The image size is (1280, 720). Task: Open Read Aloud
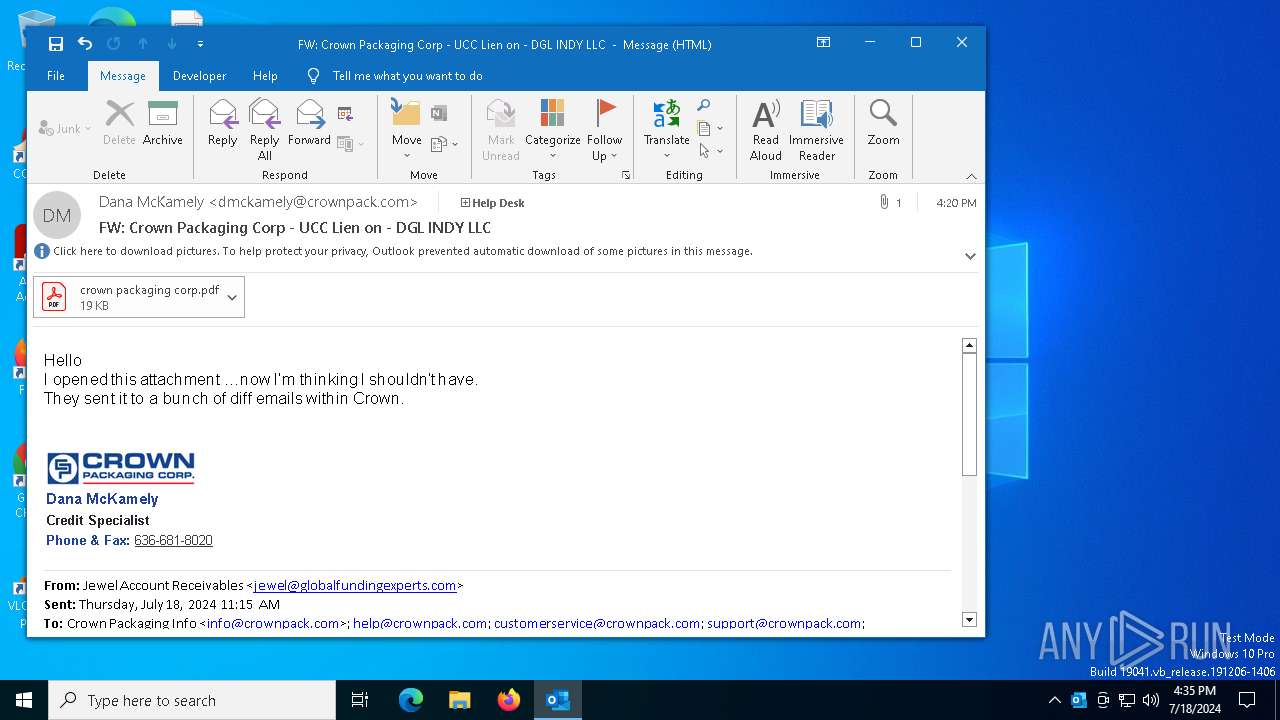765,130
